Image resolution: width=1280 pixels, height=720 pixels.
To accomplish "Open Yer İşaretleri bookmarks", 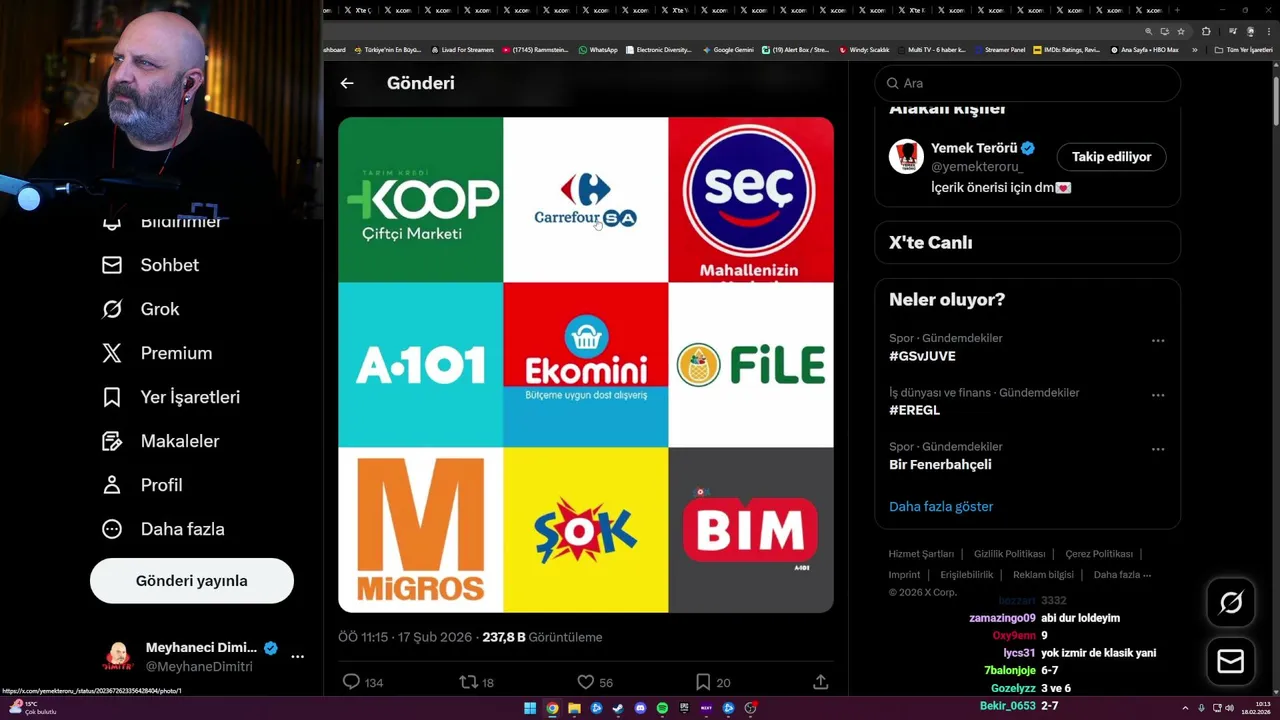I will 170,397.
